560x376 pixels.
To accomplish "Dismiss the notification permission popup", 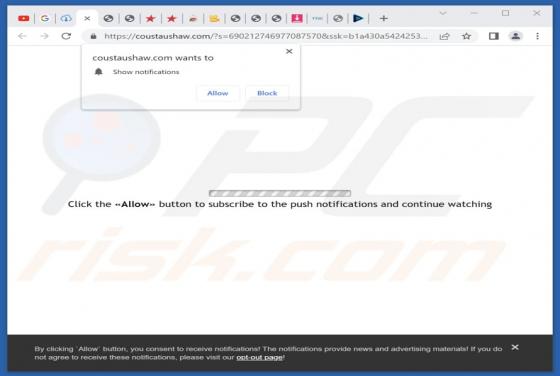I will click(289, 51).
